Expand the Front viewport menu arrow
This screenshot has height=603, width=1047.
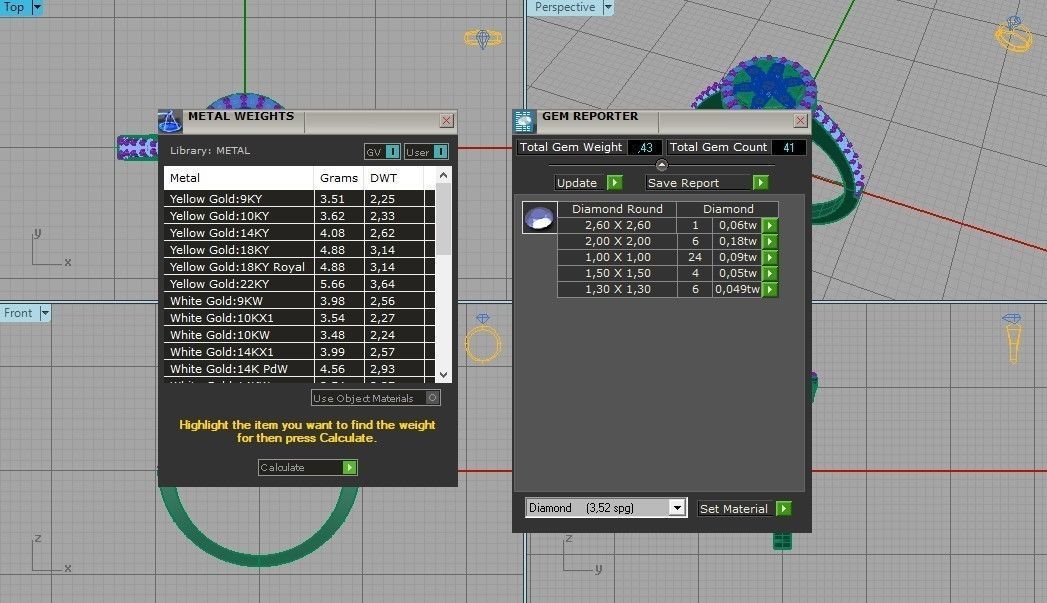45,313
